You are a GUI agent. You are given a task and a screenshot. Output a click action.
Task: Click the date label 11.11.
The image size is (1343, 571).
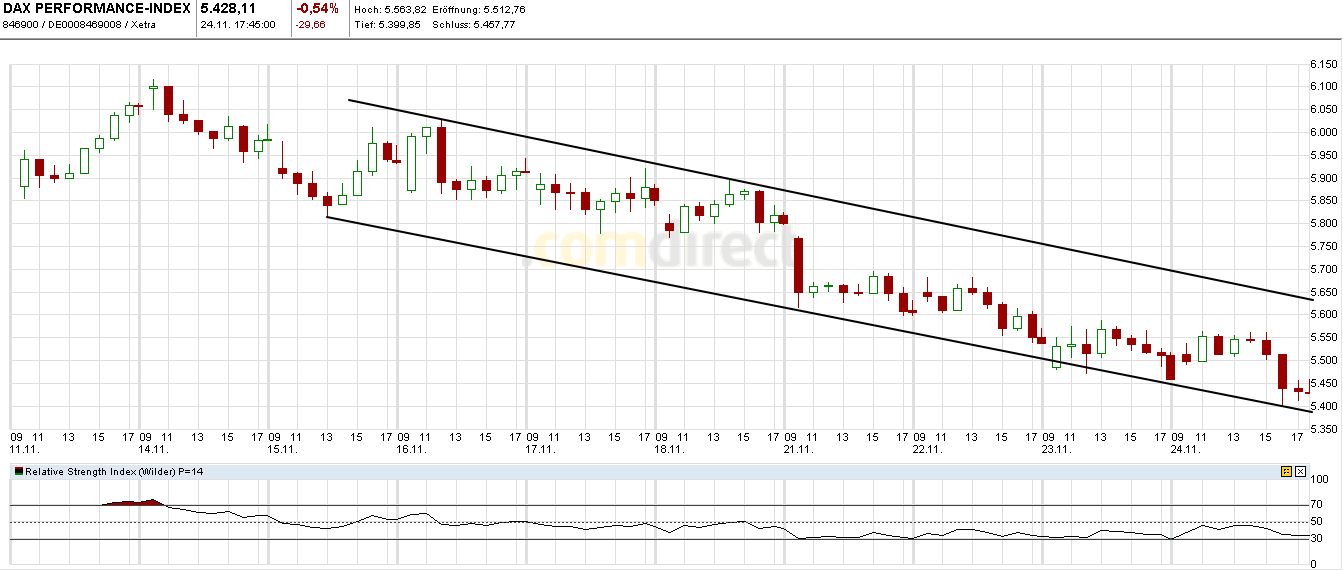[23, 449]
